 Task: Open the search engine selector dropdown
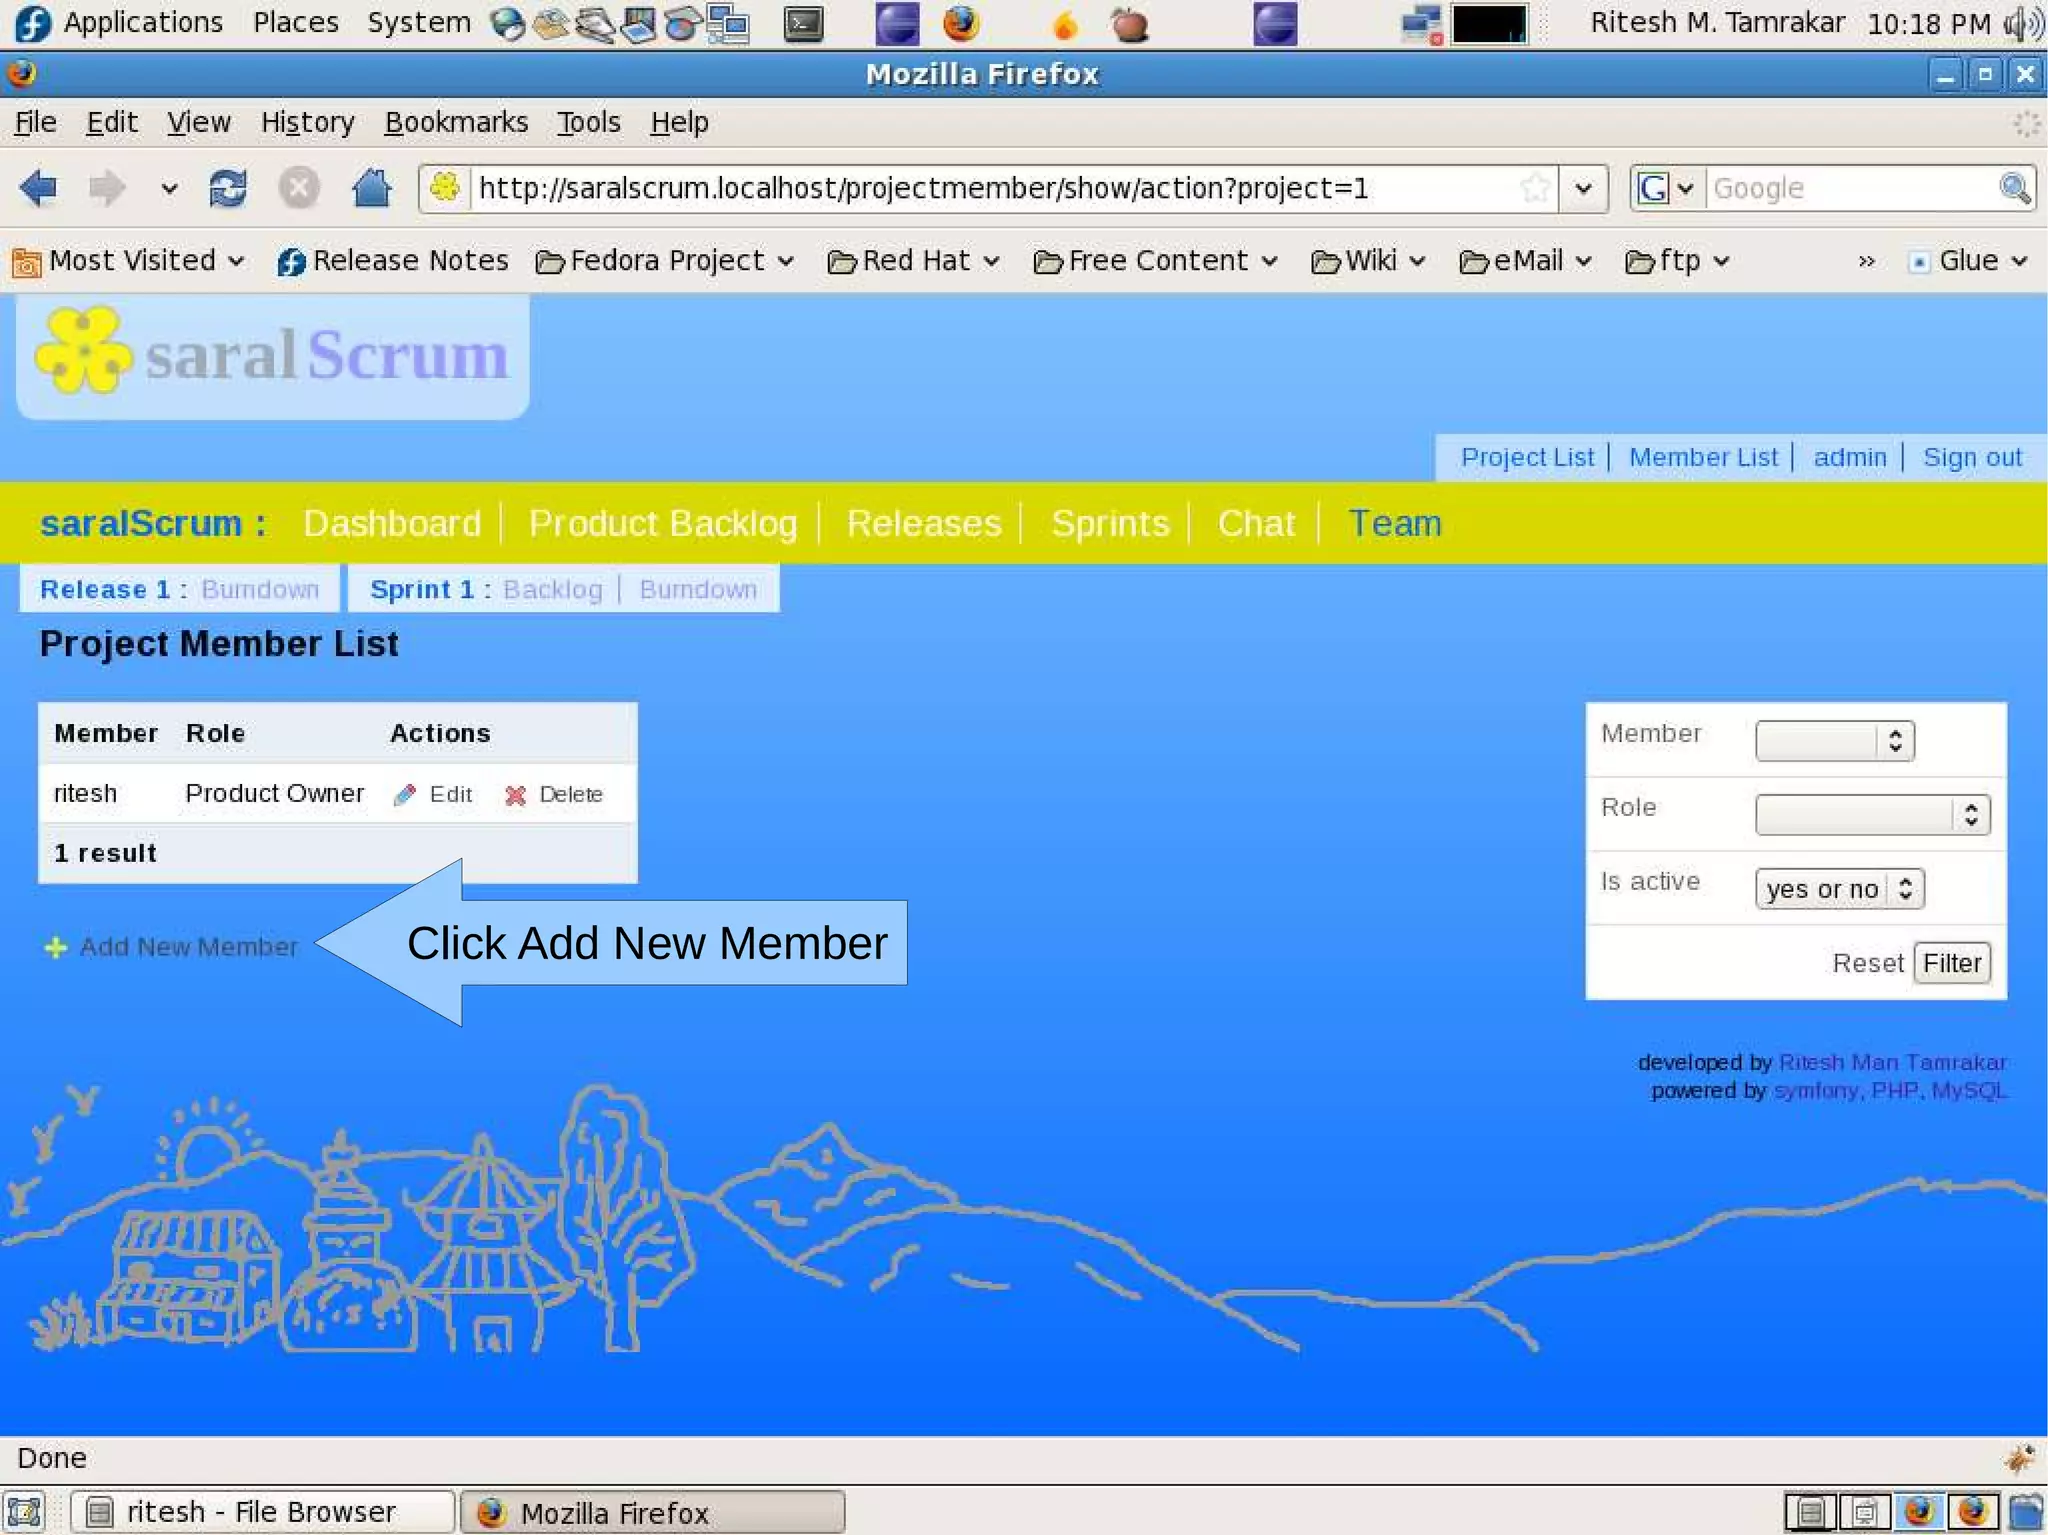coord(1665,188)
